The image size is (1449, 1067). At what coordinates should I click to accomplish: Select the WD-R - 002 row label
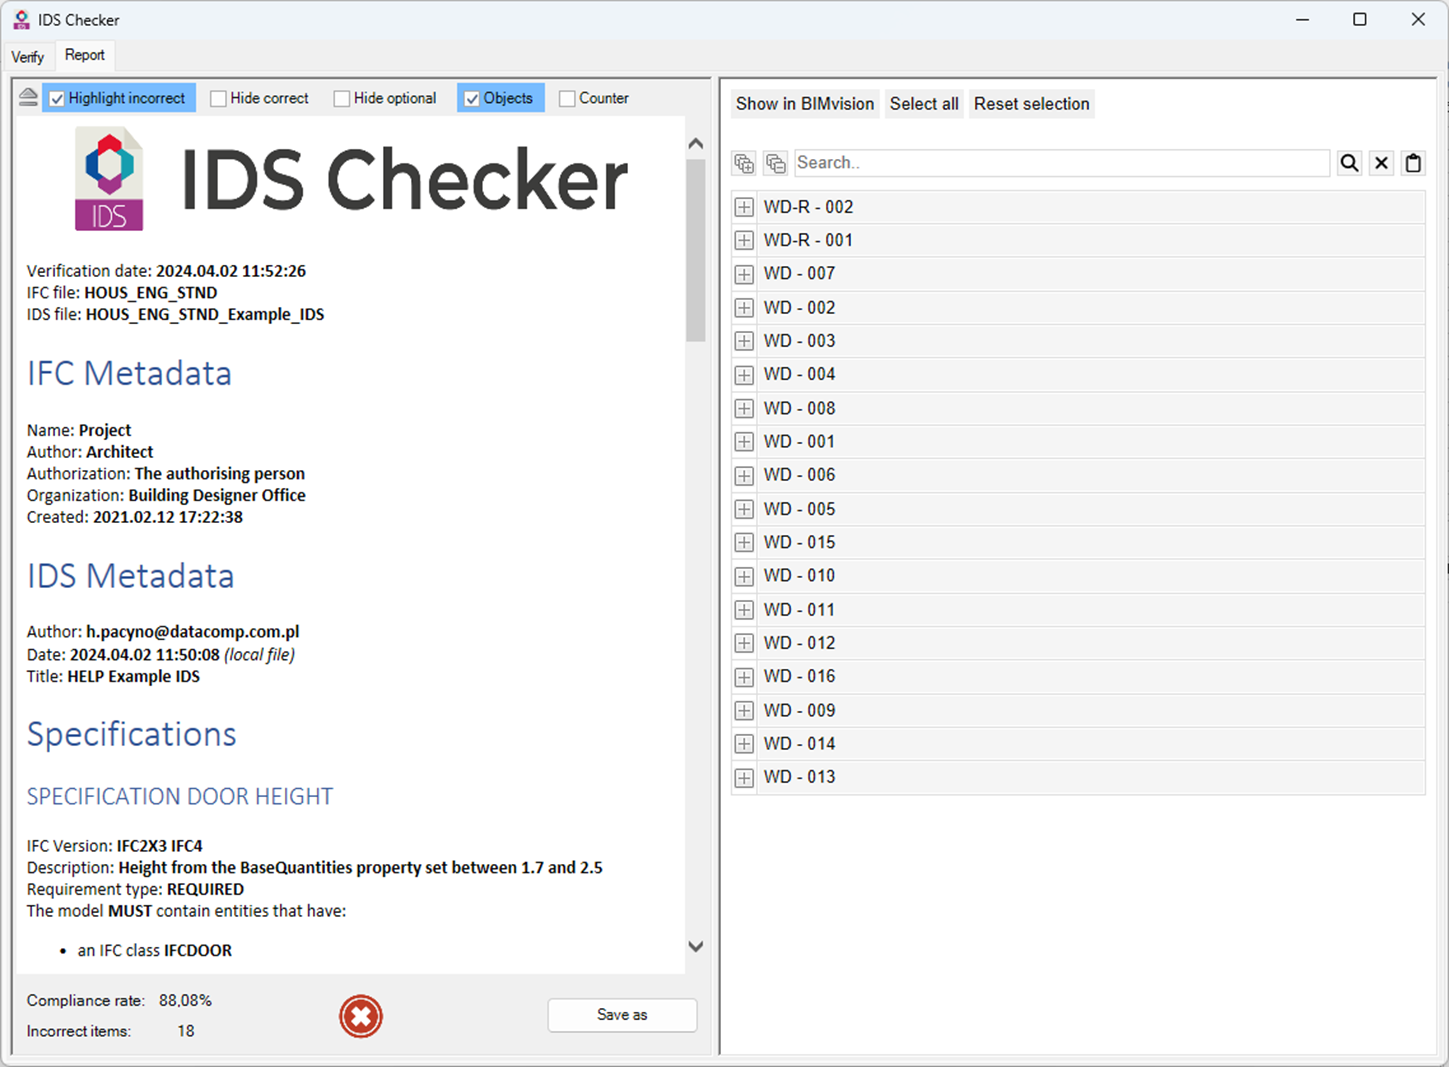(808, 207)
